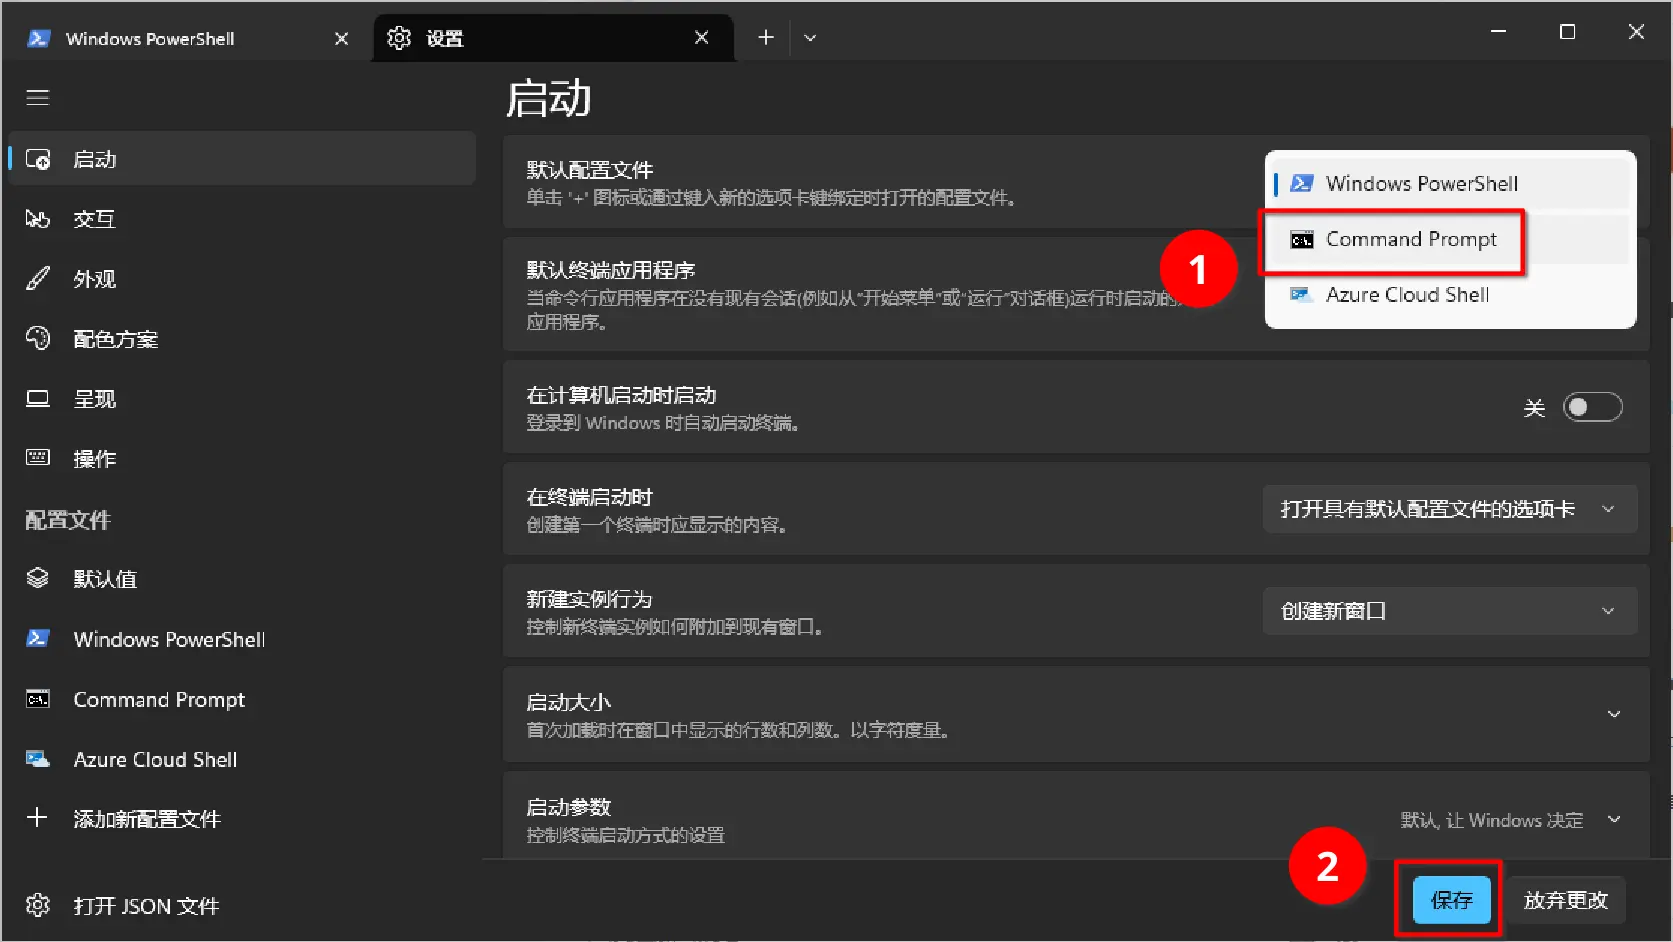Close the 设置 settings tab

point(702,37)
